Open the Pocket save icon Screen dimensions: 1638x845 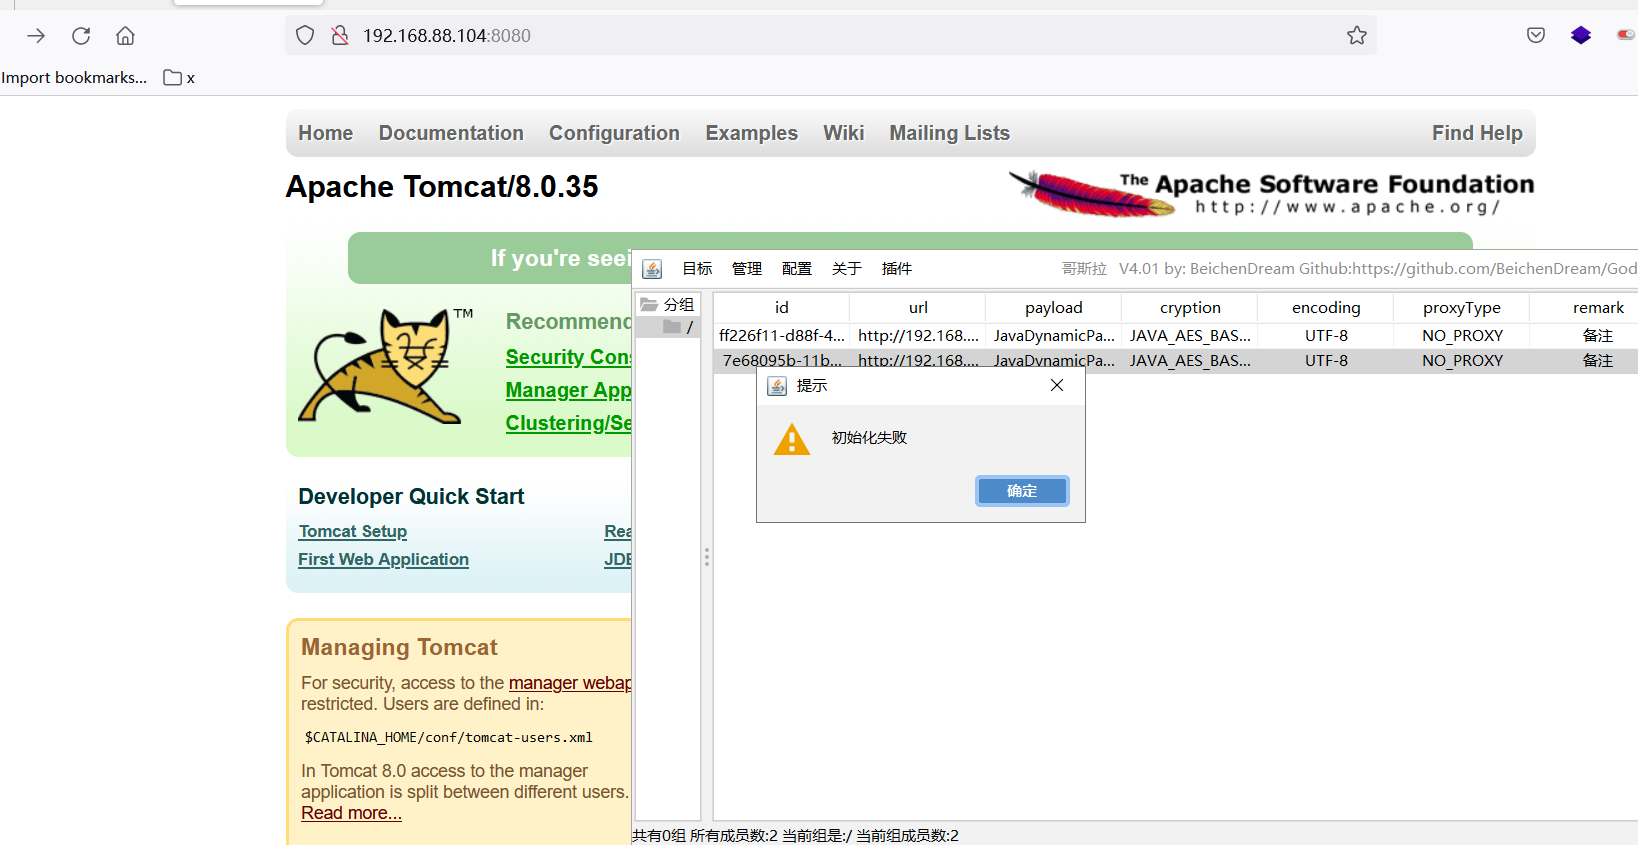1536,36
